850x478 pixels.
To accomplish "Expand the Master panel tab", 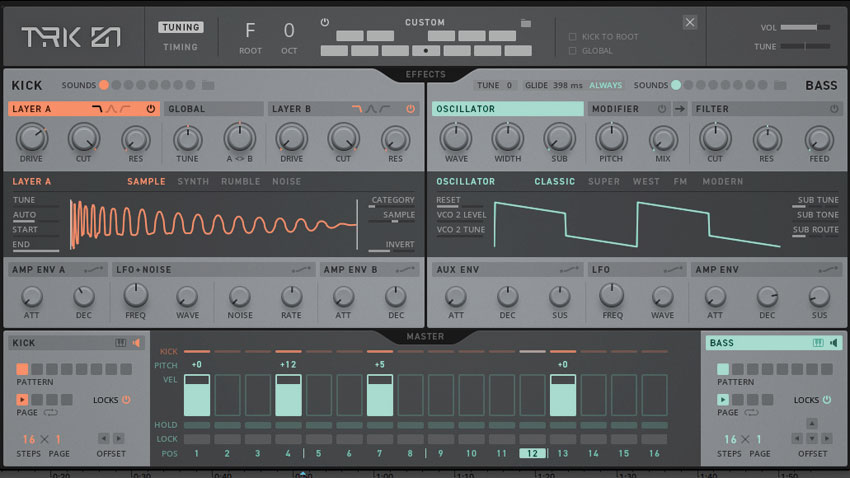I will (x=425, y=337).
